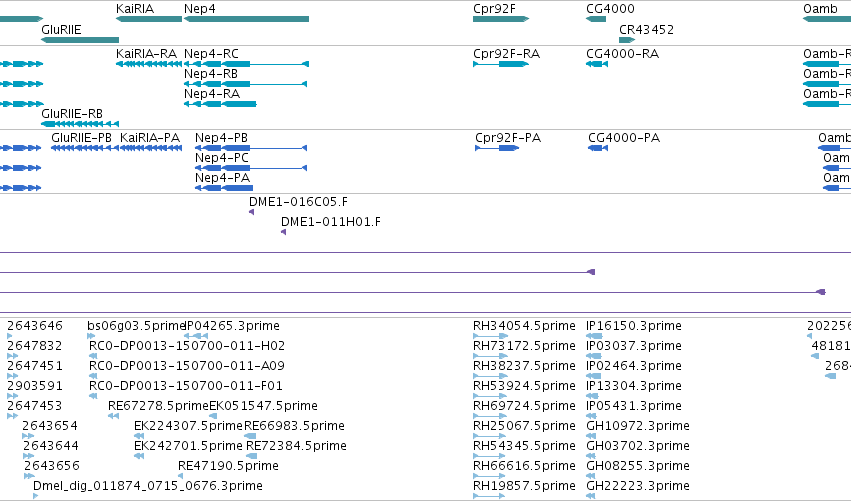This screenshot has height=501, width=851.
Task: Select the Oamb gene label
Action: (820, 9)
